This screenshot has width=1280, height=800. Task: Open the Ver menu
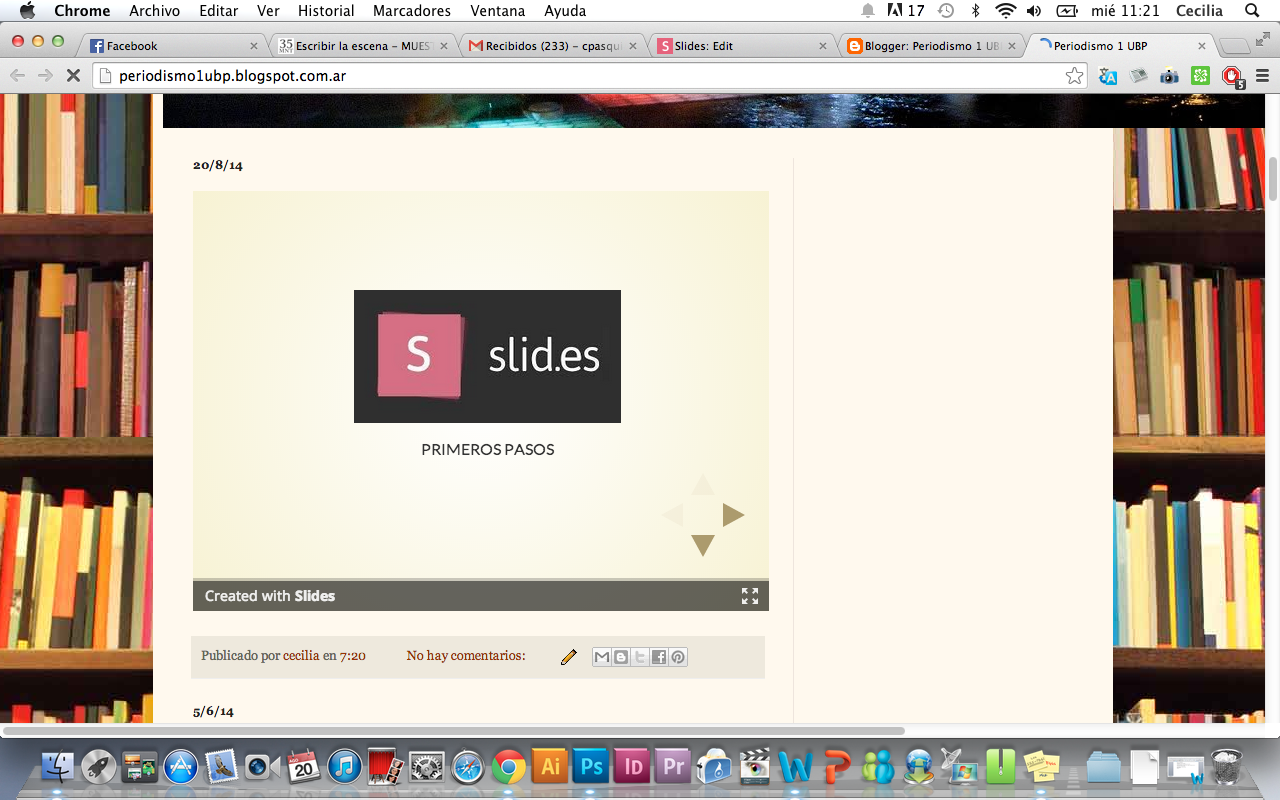(x=268, y=11)
